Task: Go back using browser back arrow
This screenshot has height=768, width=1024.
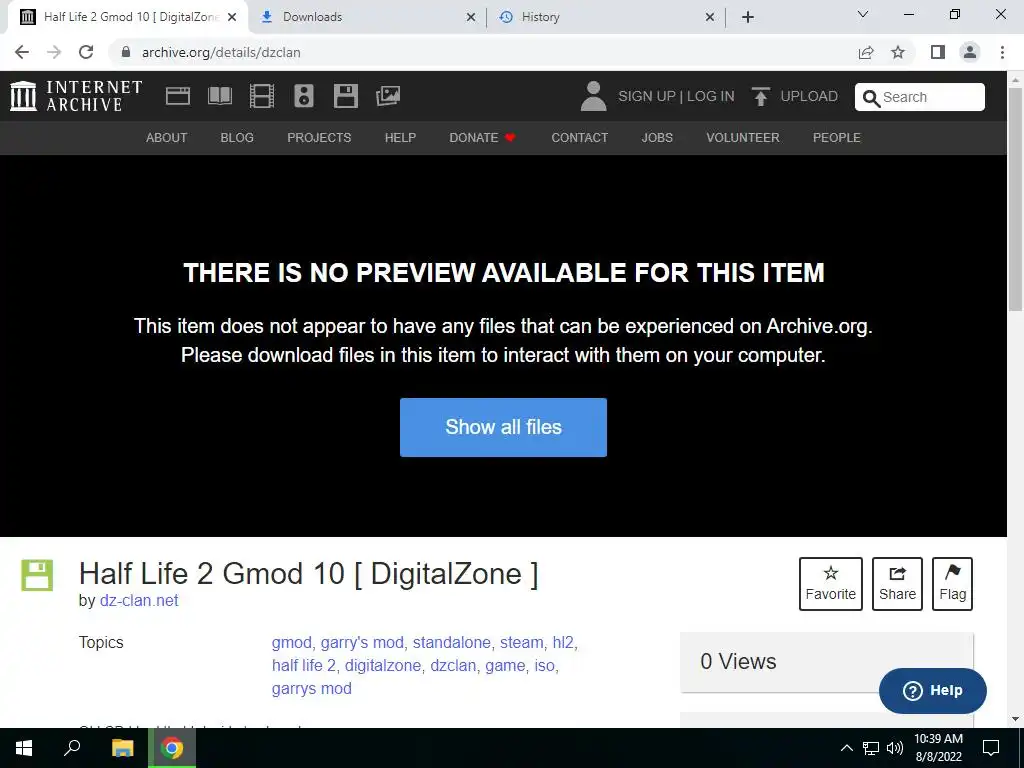Action: (22, 52)
